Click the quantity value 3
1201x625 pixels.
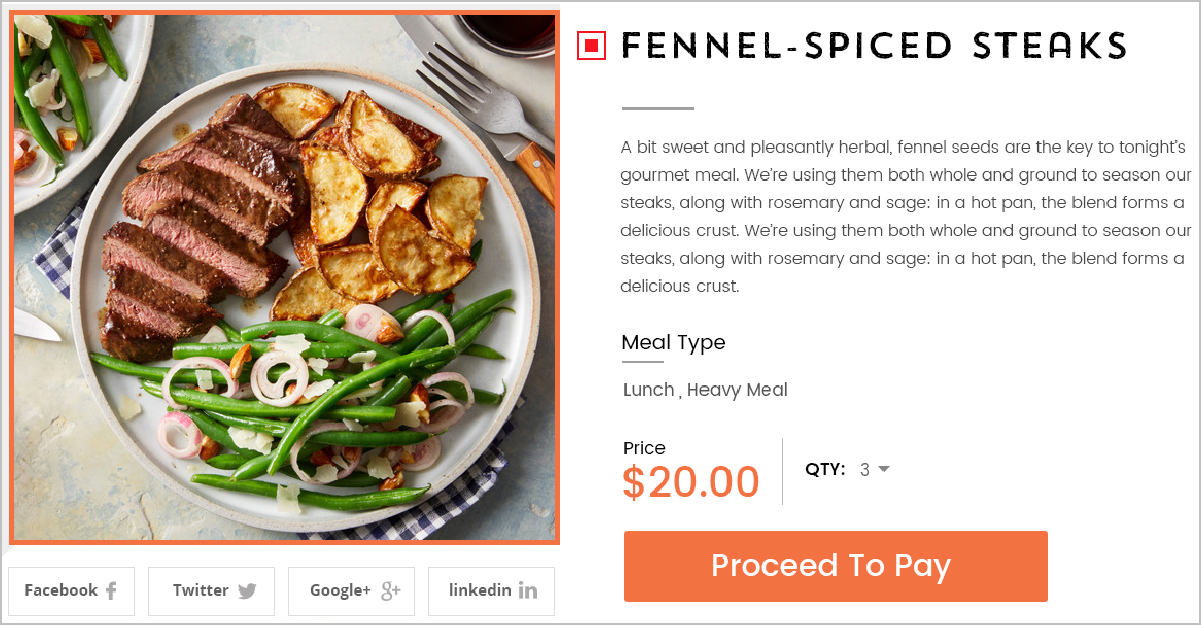[865, 469]
